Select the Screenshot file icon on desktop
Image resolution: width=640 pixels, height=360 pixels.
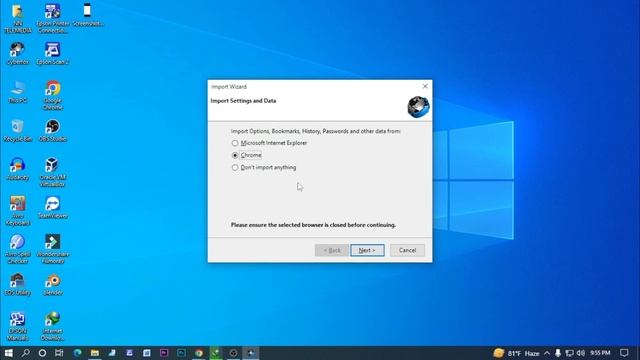(87, 16)
